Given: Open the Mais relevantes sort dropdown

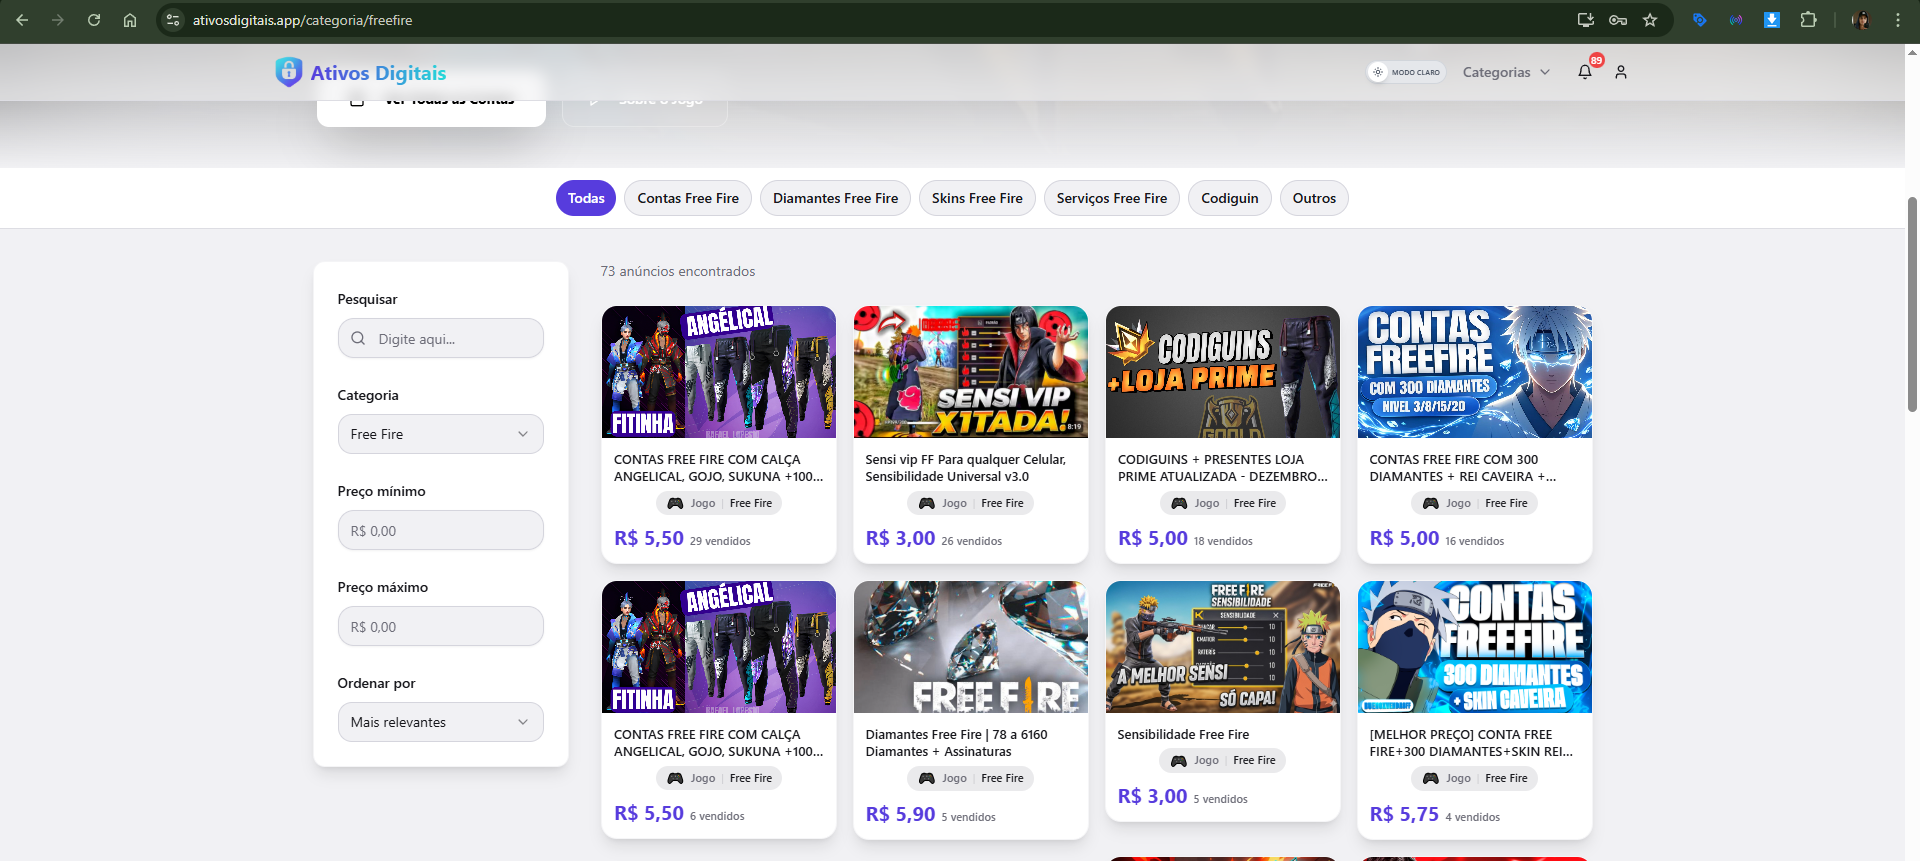Looking at the screenshot, I should pos(440,722).
